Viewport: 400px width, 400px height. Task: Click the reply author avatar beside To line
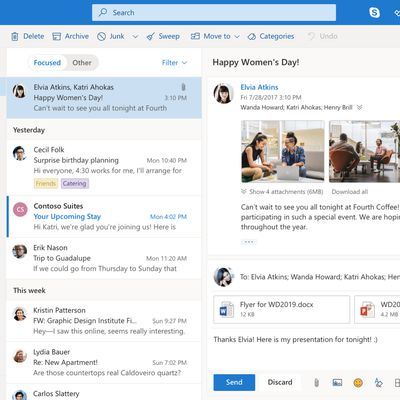(x=223, y=277)
